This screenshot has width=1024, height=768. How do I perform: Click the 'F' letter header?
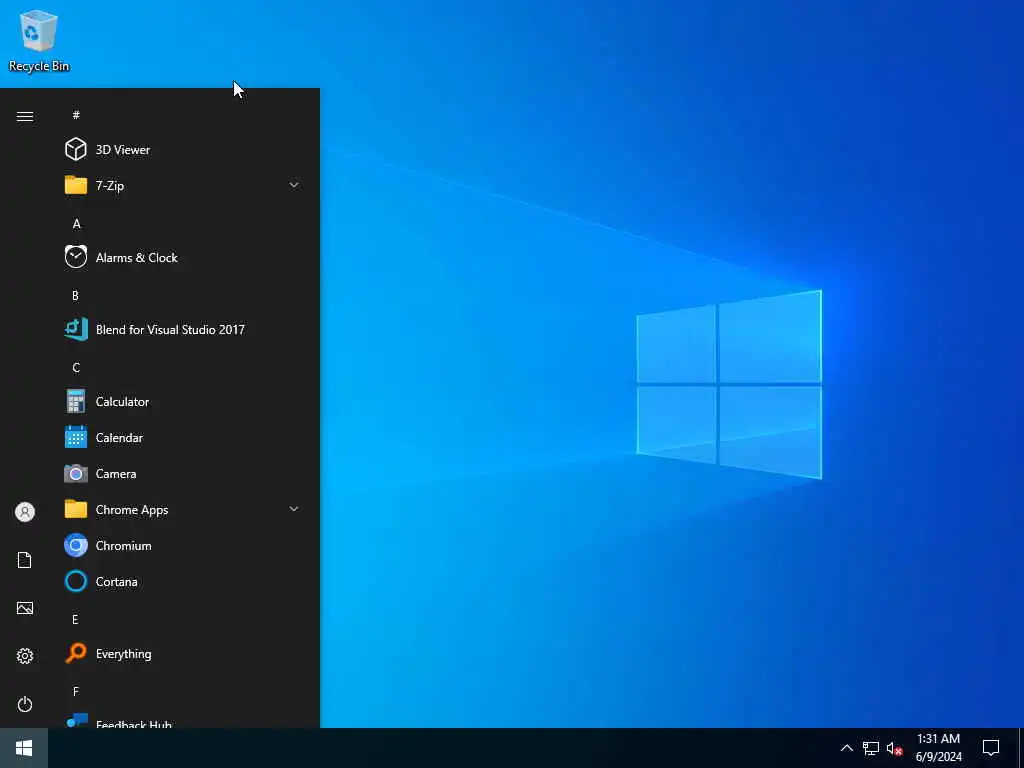point(76,691)
